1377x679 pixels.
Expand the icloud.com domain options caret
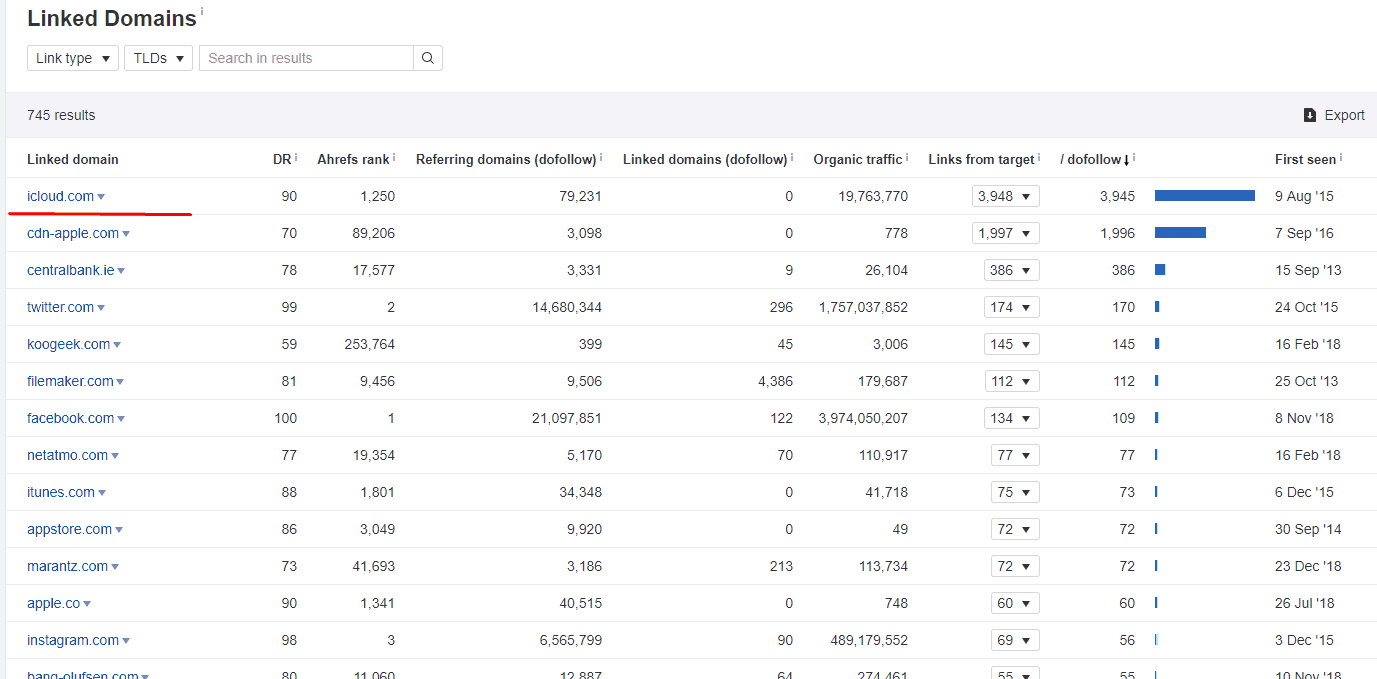coord(100,196)
